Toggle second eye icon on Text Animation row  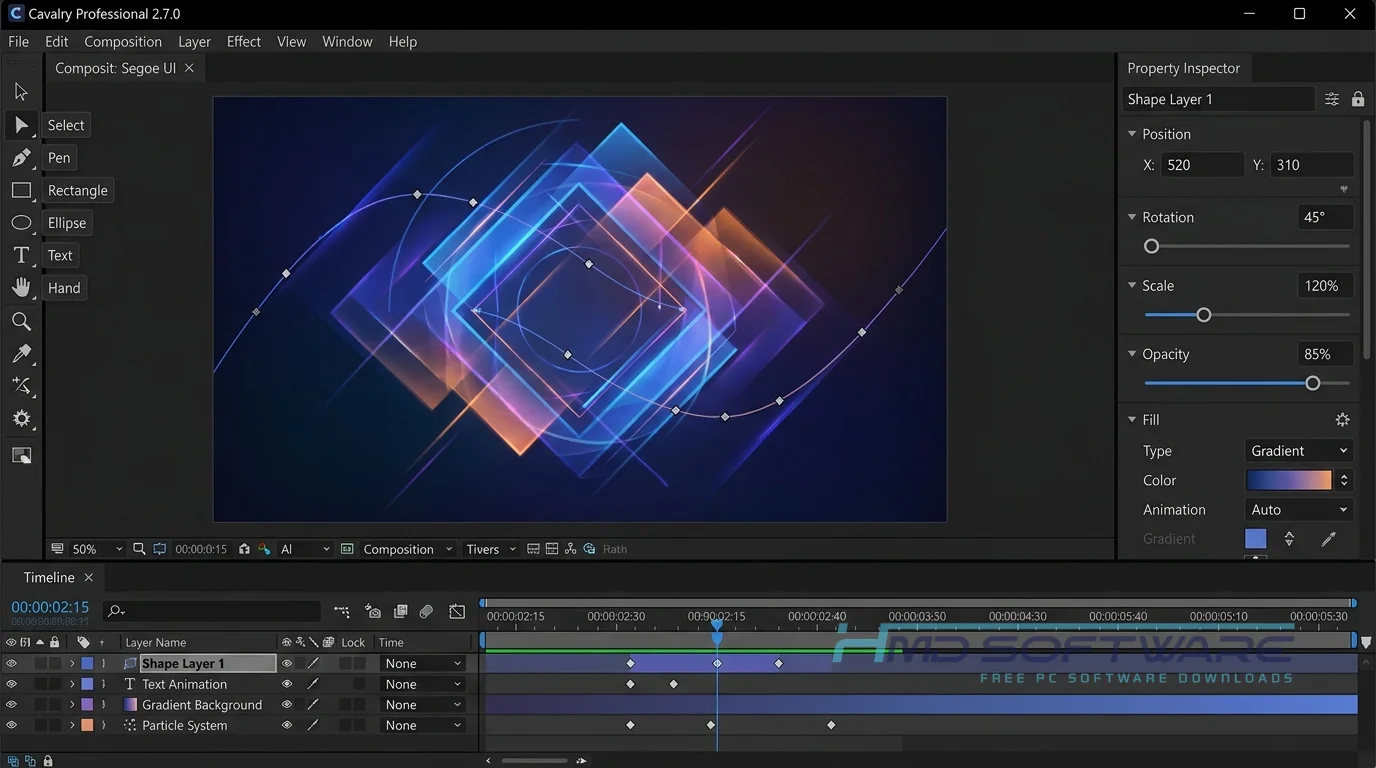[287, 684]
